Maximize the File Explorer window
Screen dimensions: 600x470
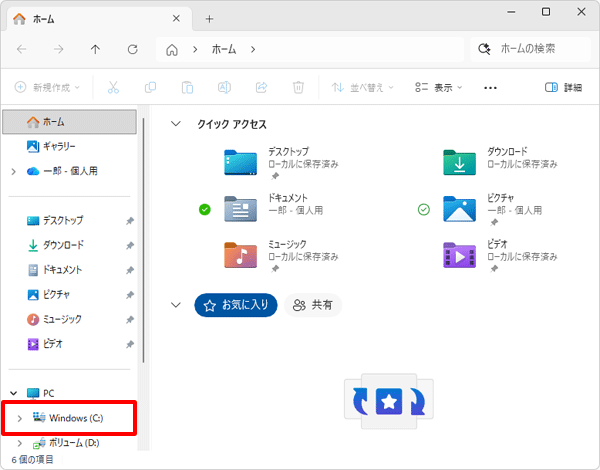pos(546,12)
